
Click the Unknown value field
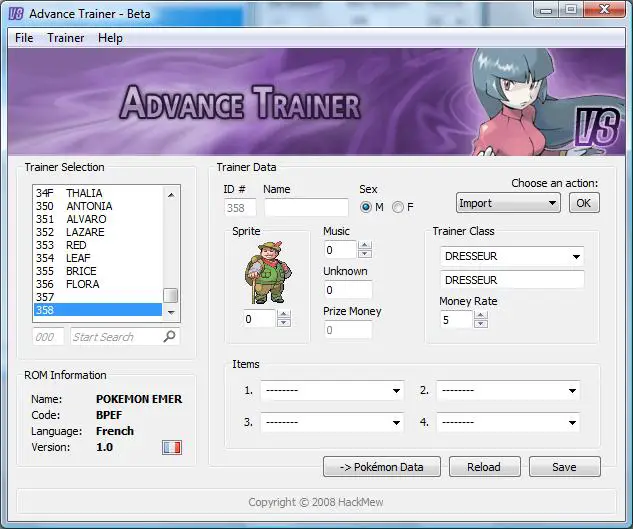(x=348, y=290)
